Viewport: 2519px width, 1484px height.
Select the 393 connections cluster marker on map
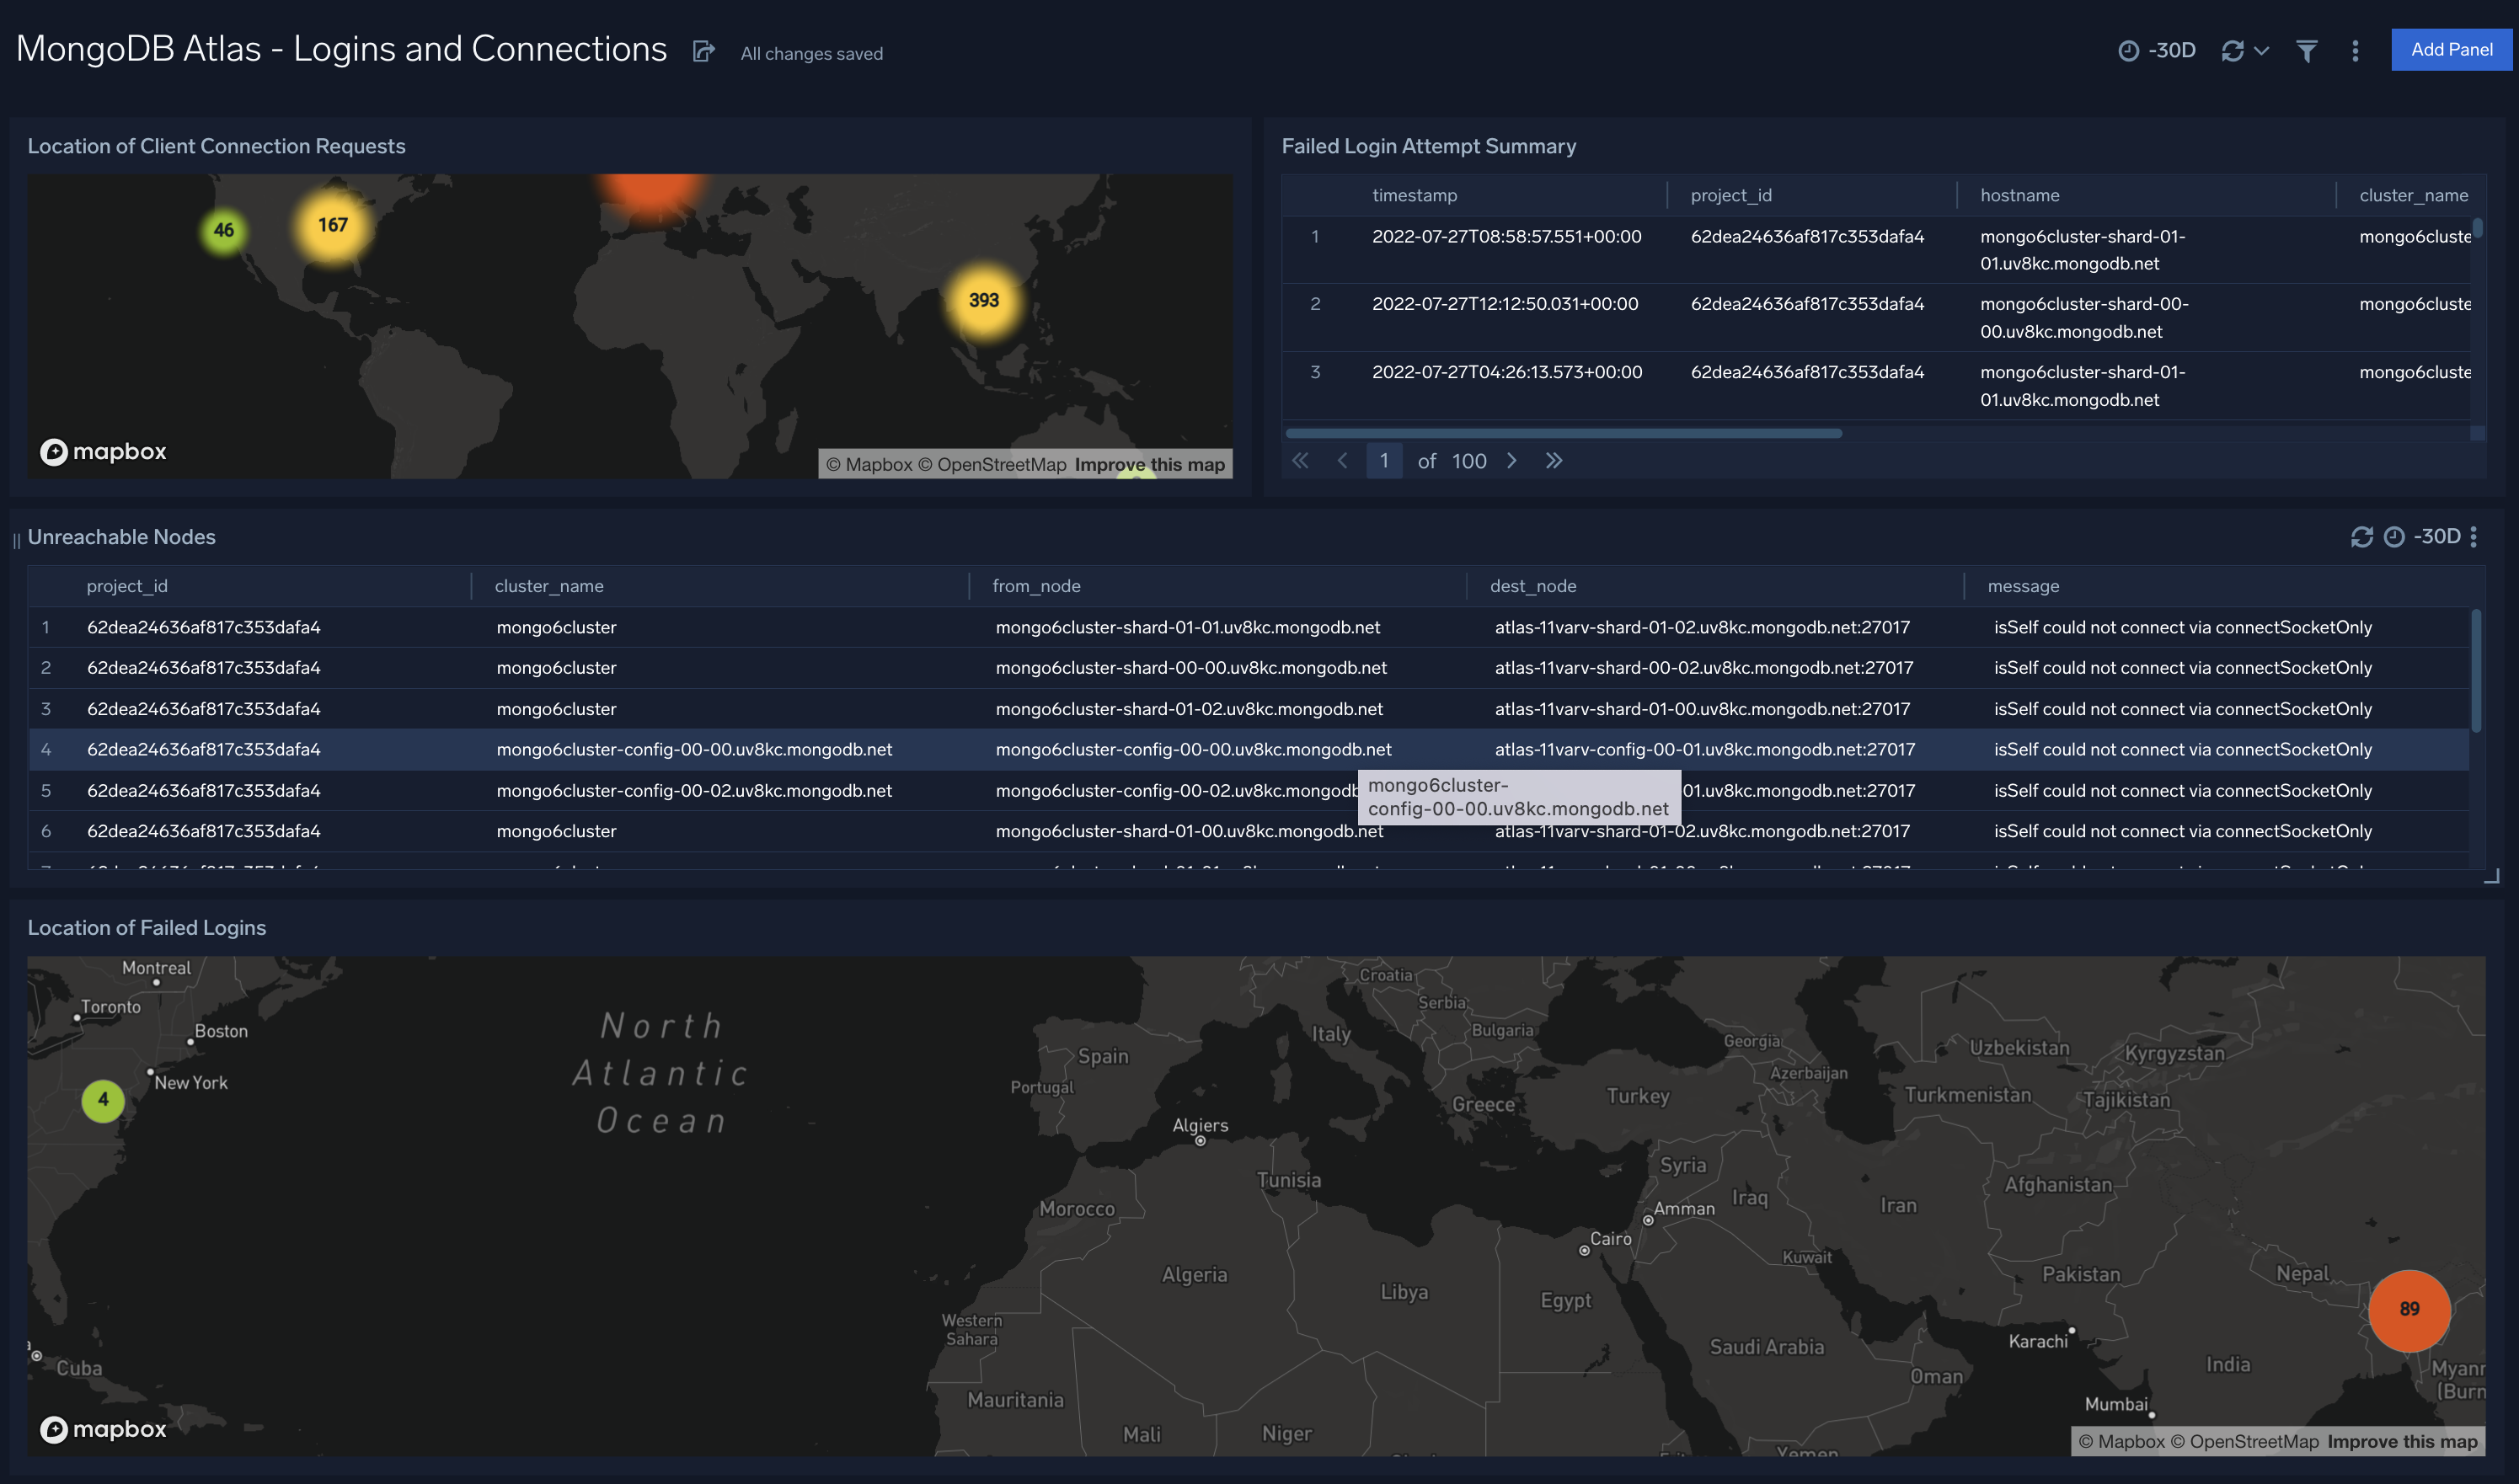(983, 298)
